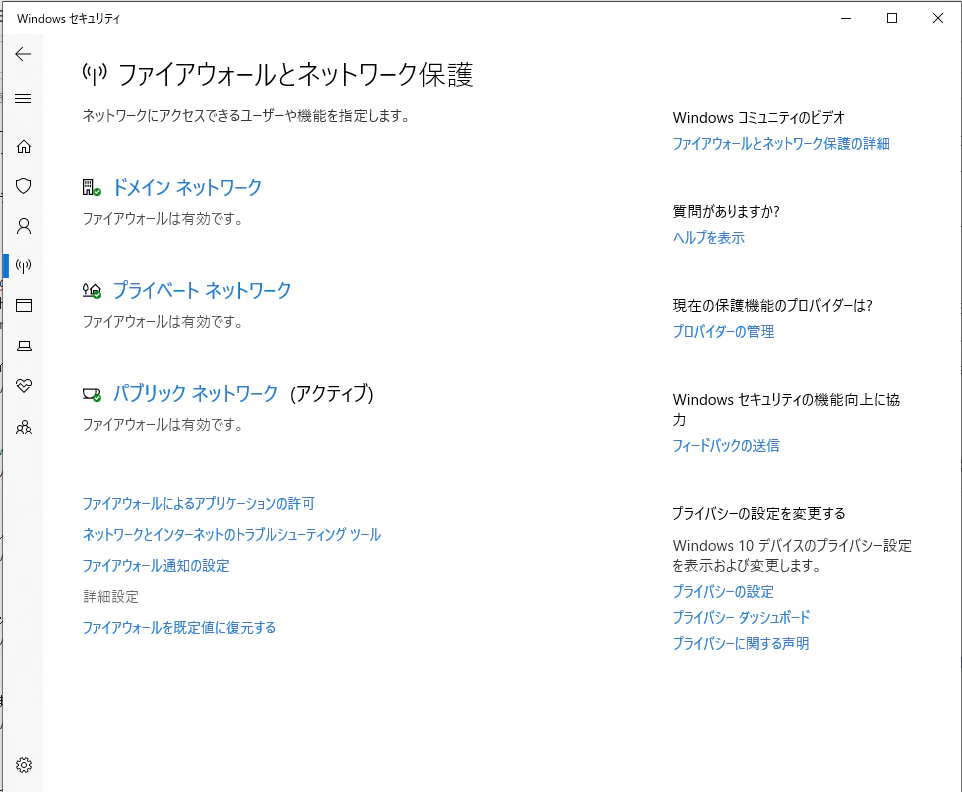Click 現在の保護機能のプロバイダーは? heading
This screenshot has height=792, width=962.
pyautogui.click(x=772, y=305)
